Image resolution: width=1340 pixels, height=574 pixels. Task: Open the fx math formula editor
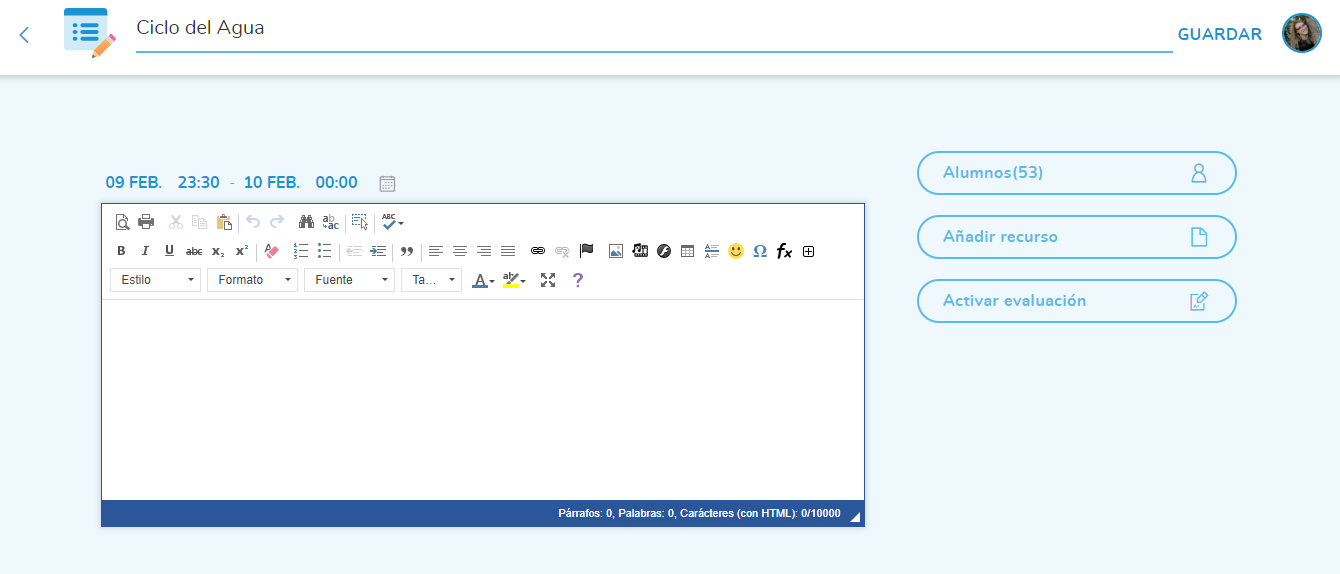point(784,251)
